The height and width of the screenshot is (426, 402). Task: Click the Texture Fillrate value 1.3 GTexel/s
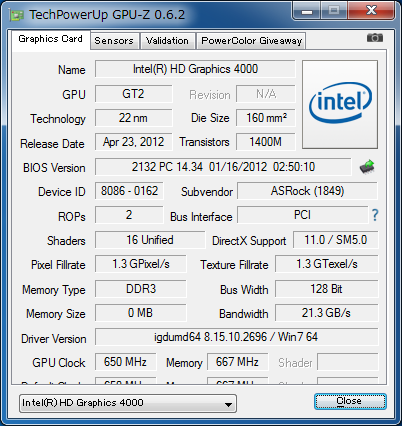tap(327, 264)
